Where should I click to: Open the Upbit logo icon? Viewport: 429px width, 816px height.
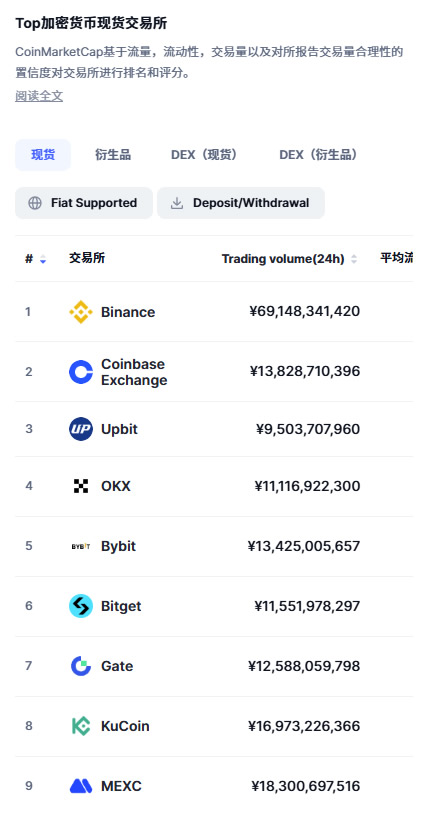81,429
